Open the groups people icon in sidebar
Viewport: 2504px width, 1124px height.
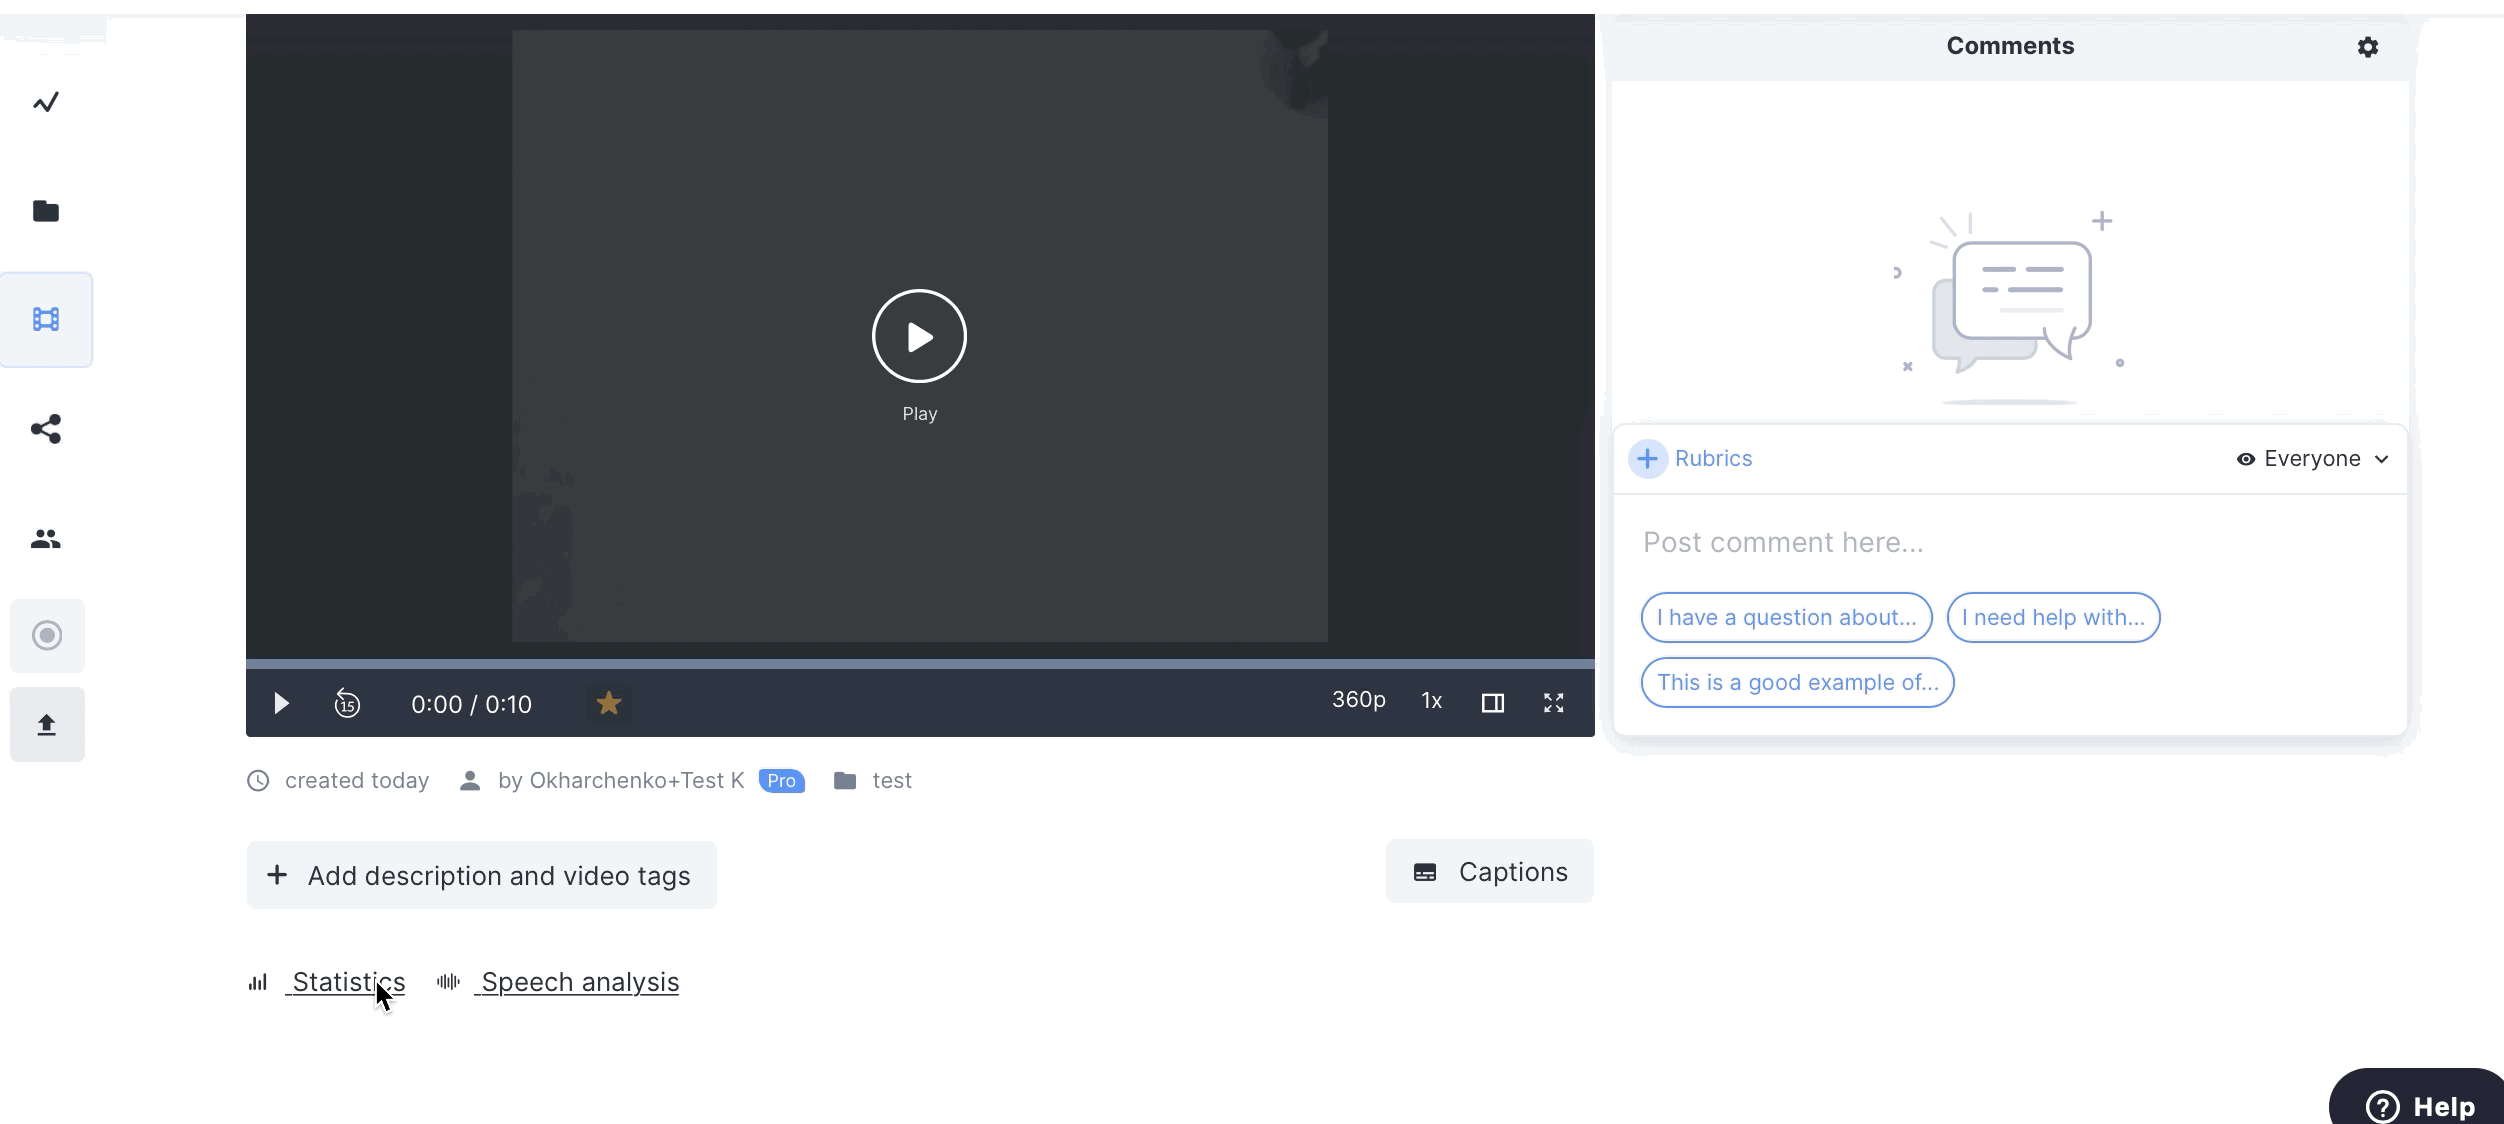(46, 539)
